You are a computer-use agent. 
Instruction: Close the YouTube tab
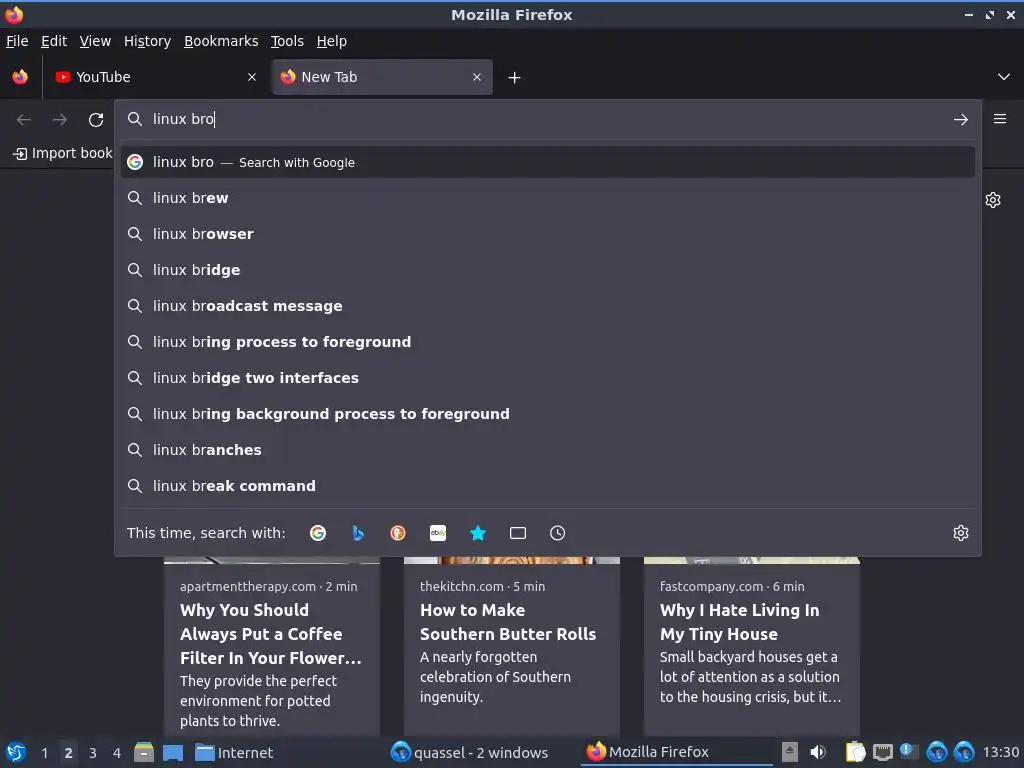click(x=251, y=77)
